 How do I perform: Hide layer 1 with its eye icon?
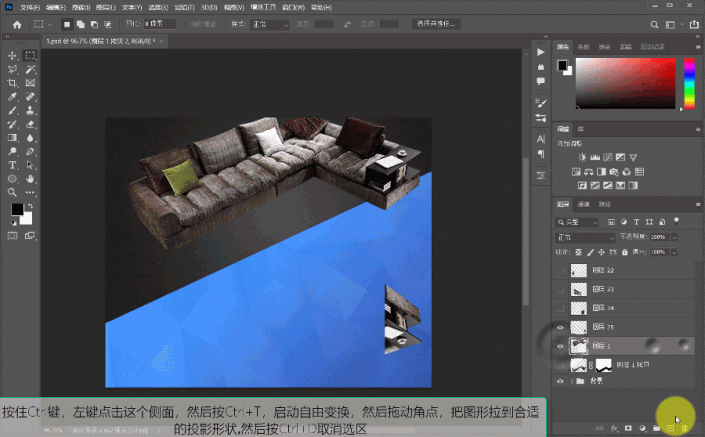click(x=560, y=346)
